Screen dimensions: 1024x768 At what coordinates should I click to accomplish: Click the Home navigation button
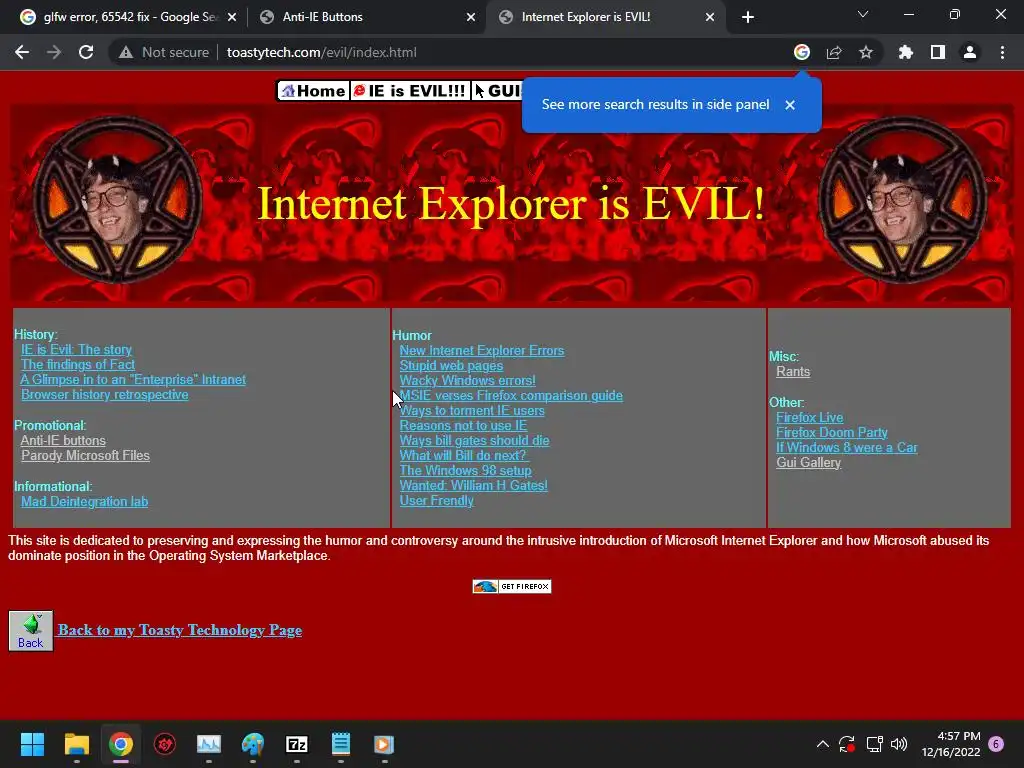313,91
